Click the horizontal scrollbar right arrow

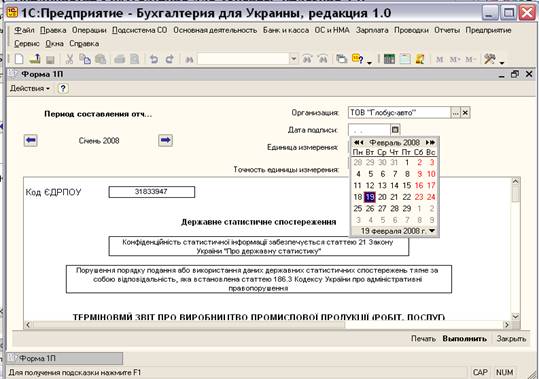click(507, 324)
